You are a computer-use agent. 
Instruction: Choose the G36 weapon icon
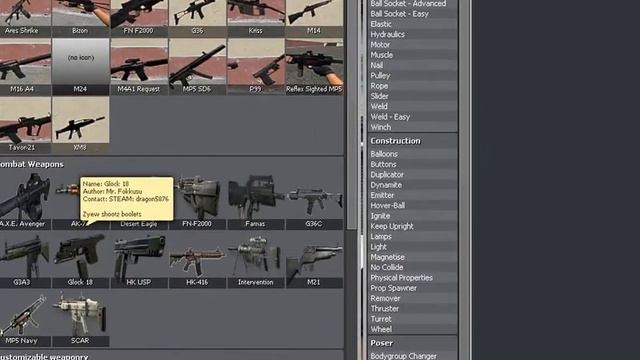(197, 18)
